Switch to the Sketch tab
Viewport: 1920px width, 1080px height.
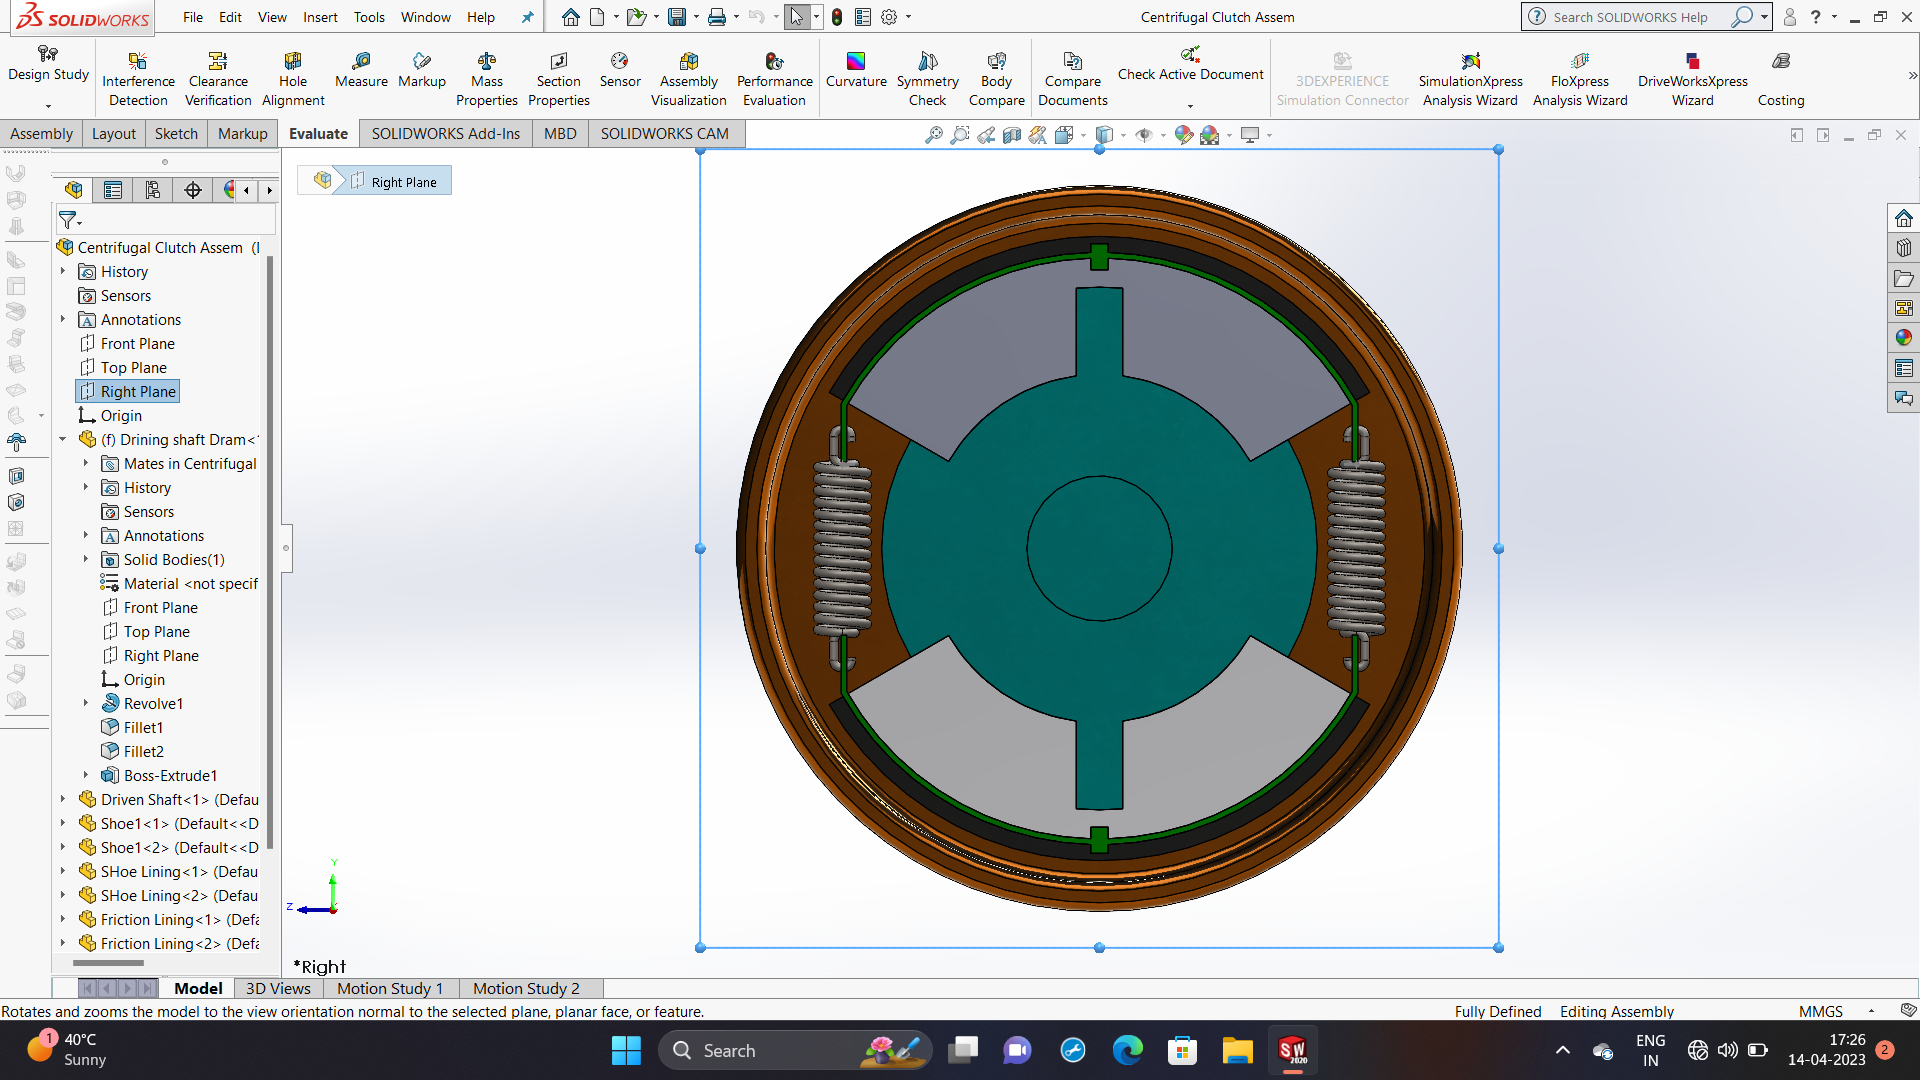(x=176, y=133)
